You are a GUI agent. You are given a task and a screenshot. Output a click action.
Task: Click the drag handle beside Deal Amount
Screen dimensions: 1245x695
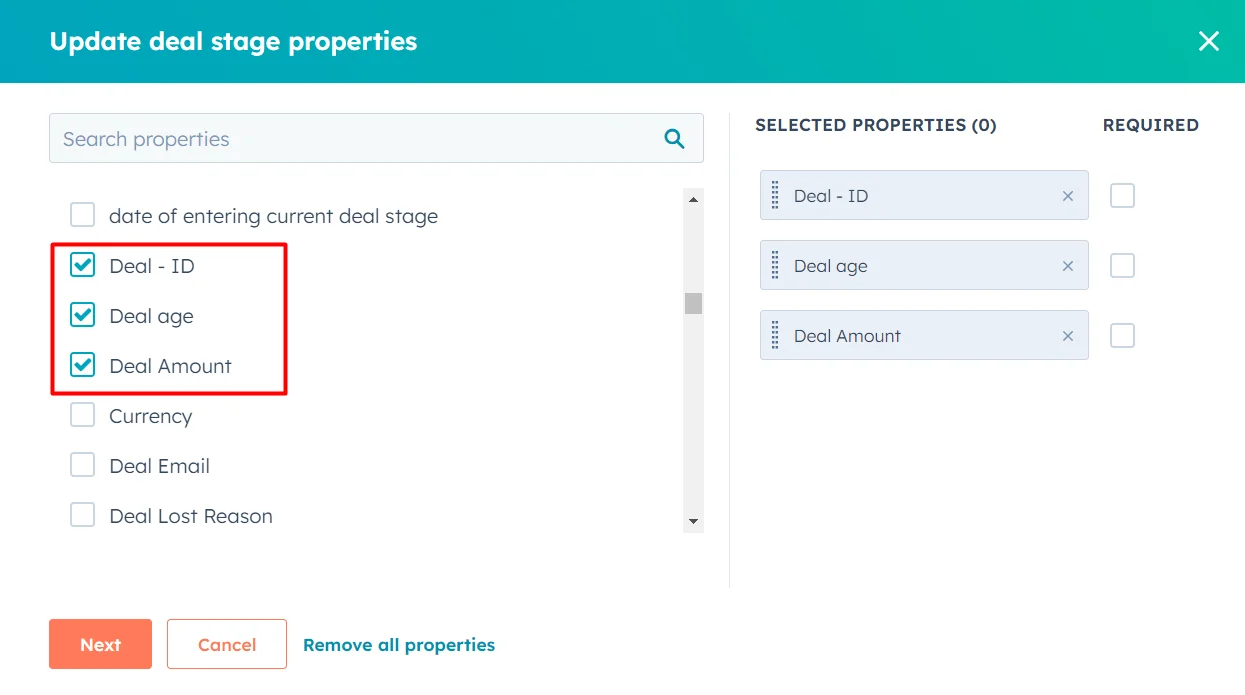point(775,335)
